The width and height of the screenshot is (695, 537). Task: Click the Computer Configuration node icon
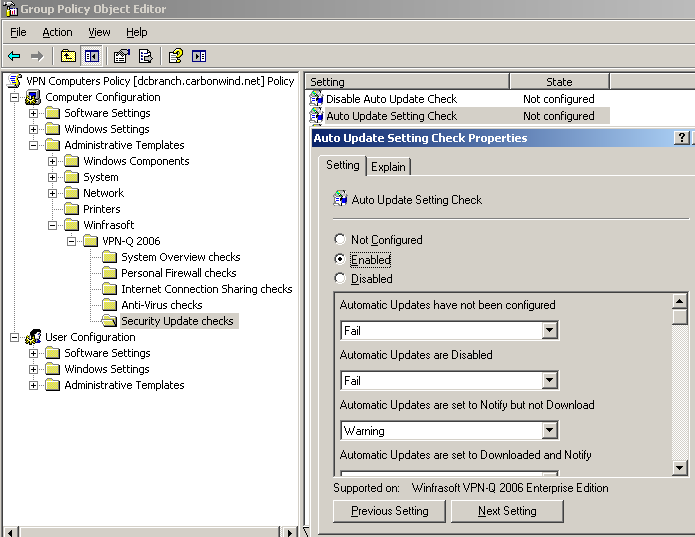coord(33,97)
